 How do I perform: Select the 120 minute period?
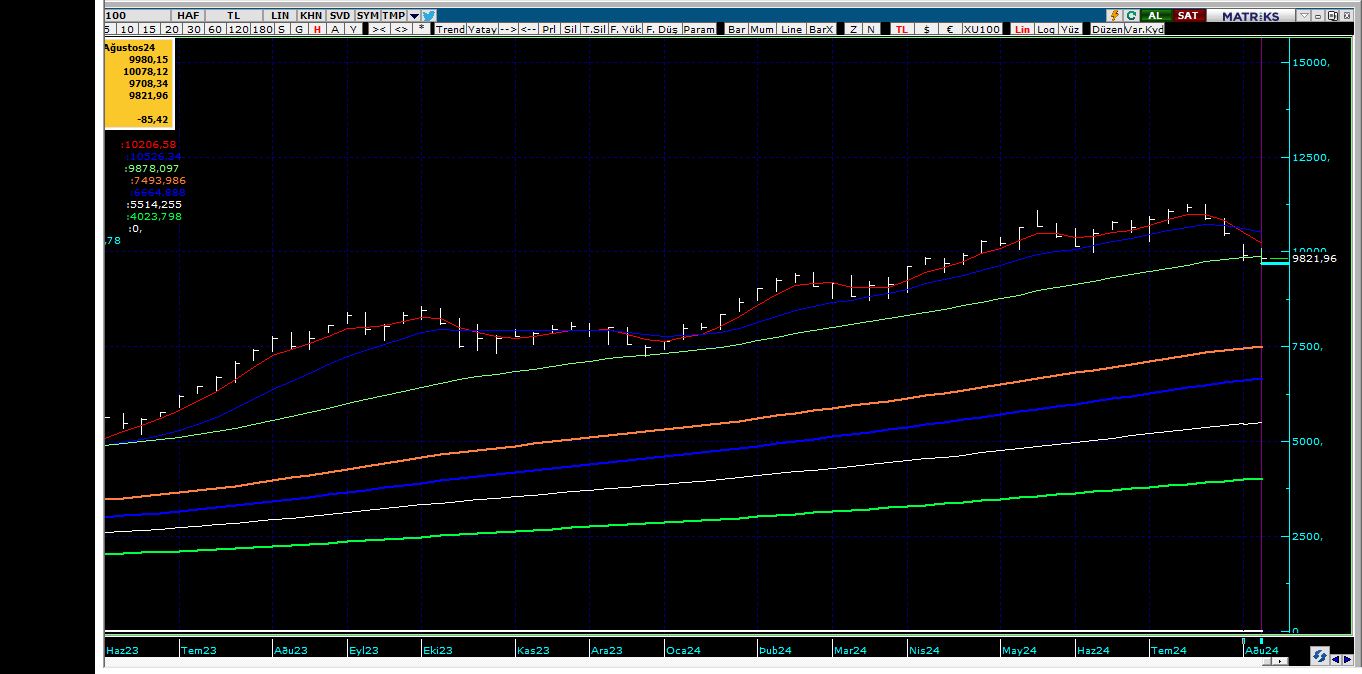(x=238, y=30)
